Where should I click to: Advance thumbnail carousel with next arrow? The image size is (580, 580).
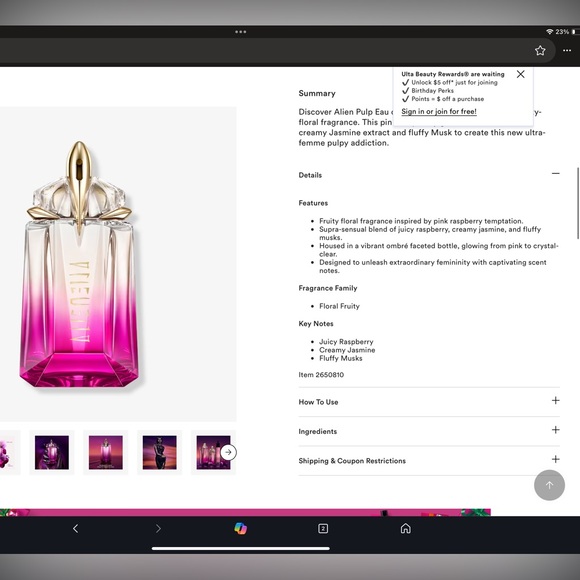tap(229, 452)
